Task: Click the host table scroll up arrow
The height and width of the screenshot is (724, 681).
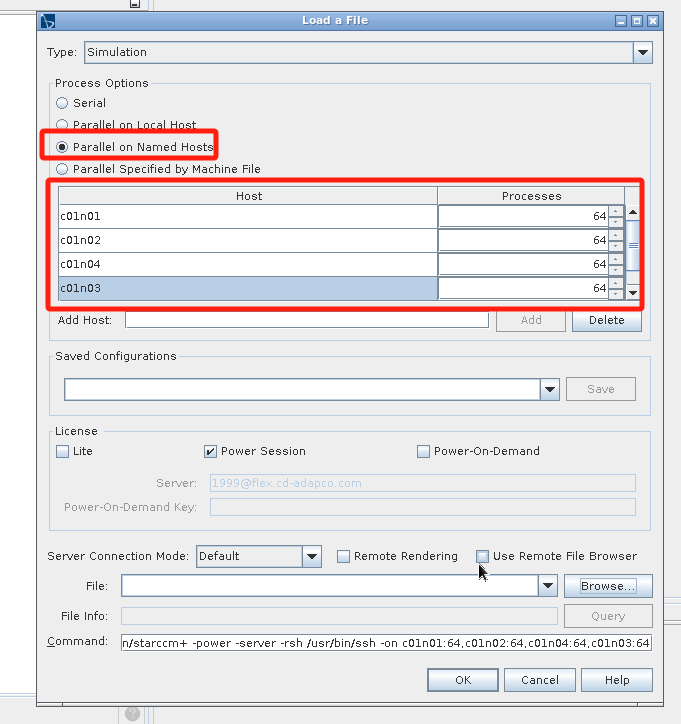Action: (633, 212)
